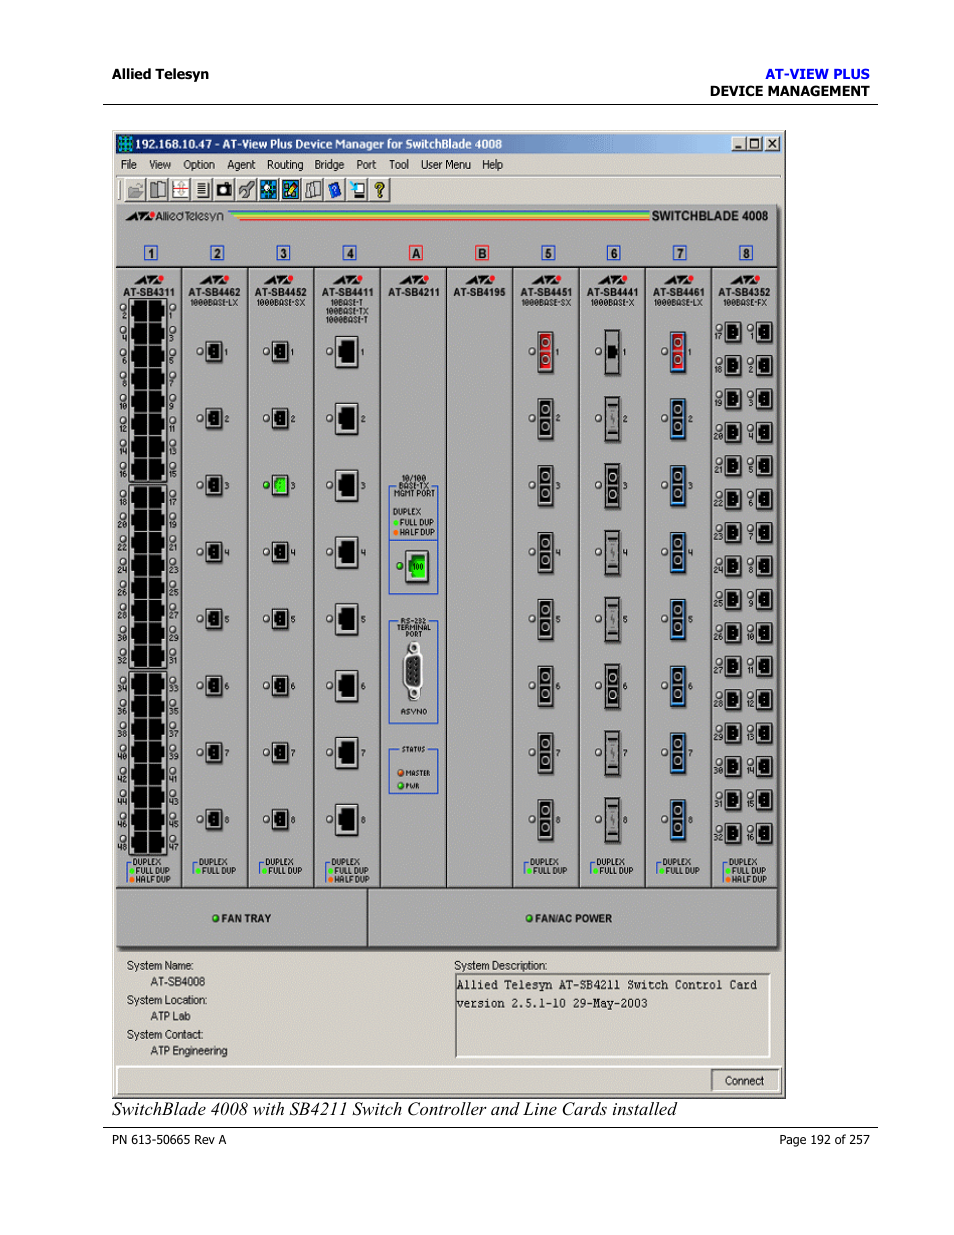The height and width of the screenshot is (1235, 954).
Task: Click RJ45 port 4 on the AT-SB4411 card
Action: [347, 552]
